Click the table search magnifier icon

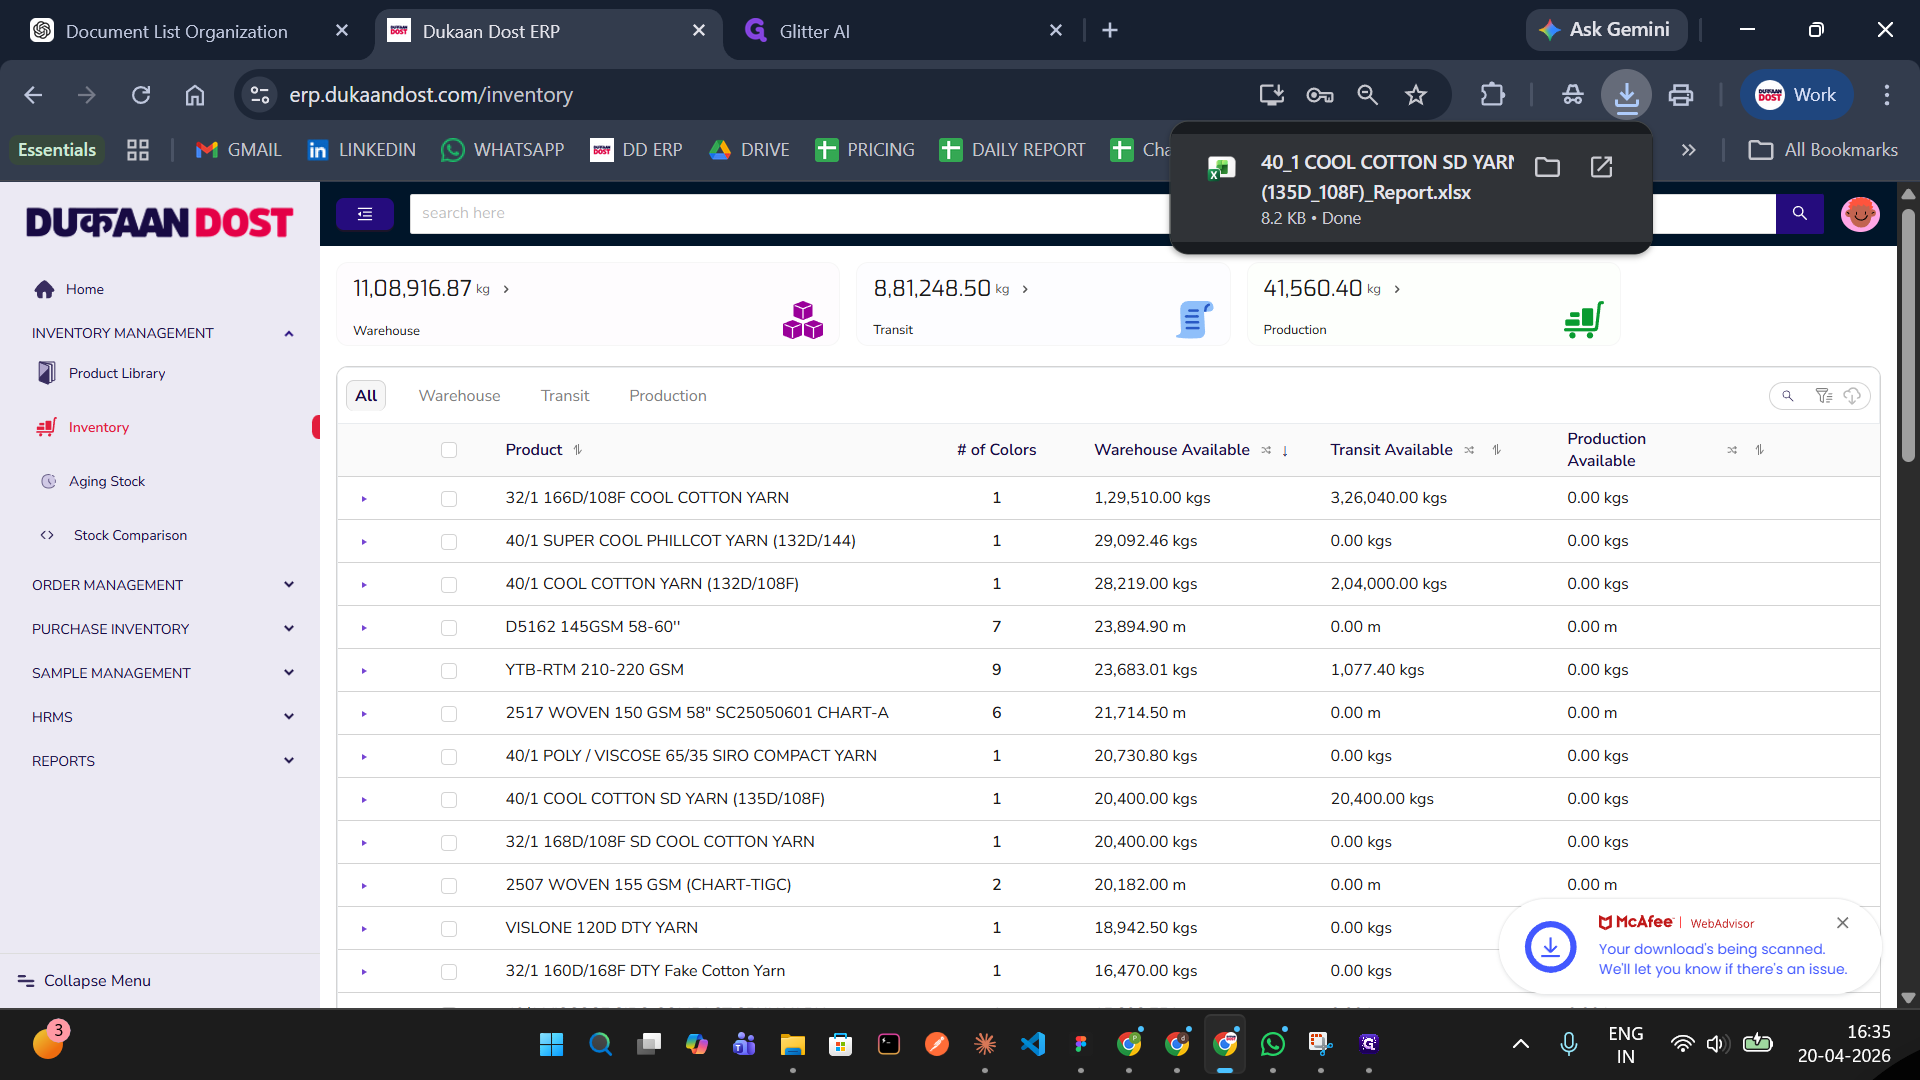1788,396
